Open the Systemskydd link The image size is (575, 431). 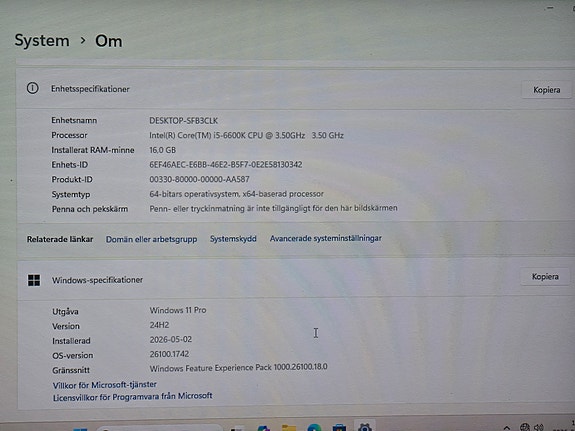[x=233, y=239]
